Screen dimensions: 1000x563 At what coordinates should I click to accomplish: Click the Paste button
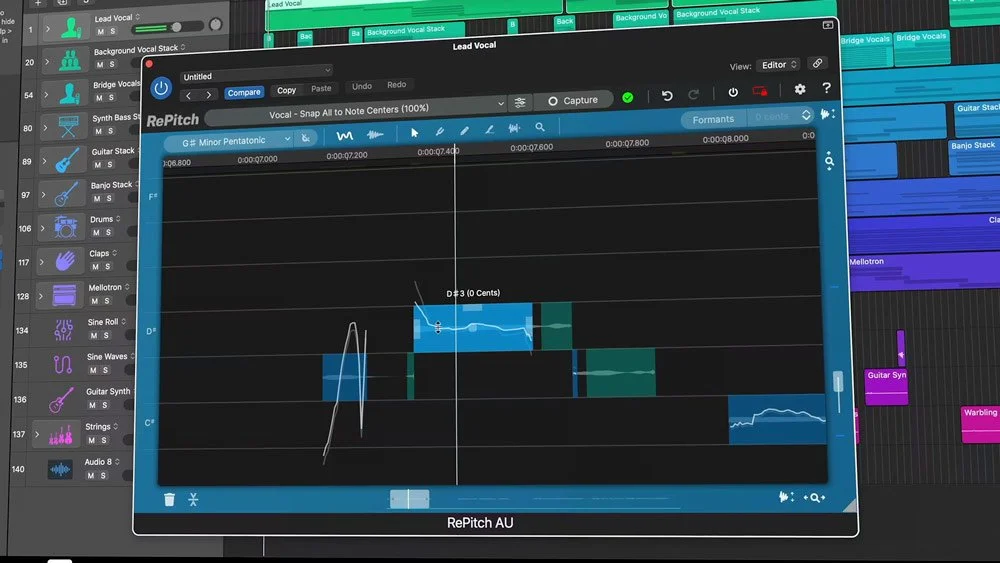[x=321, y=89]
